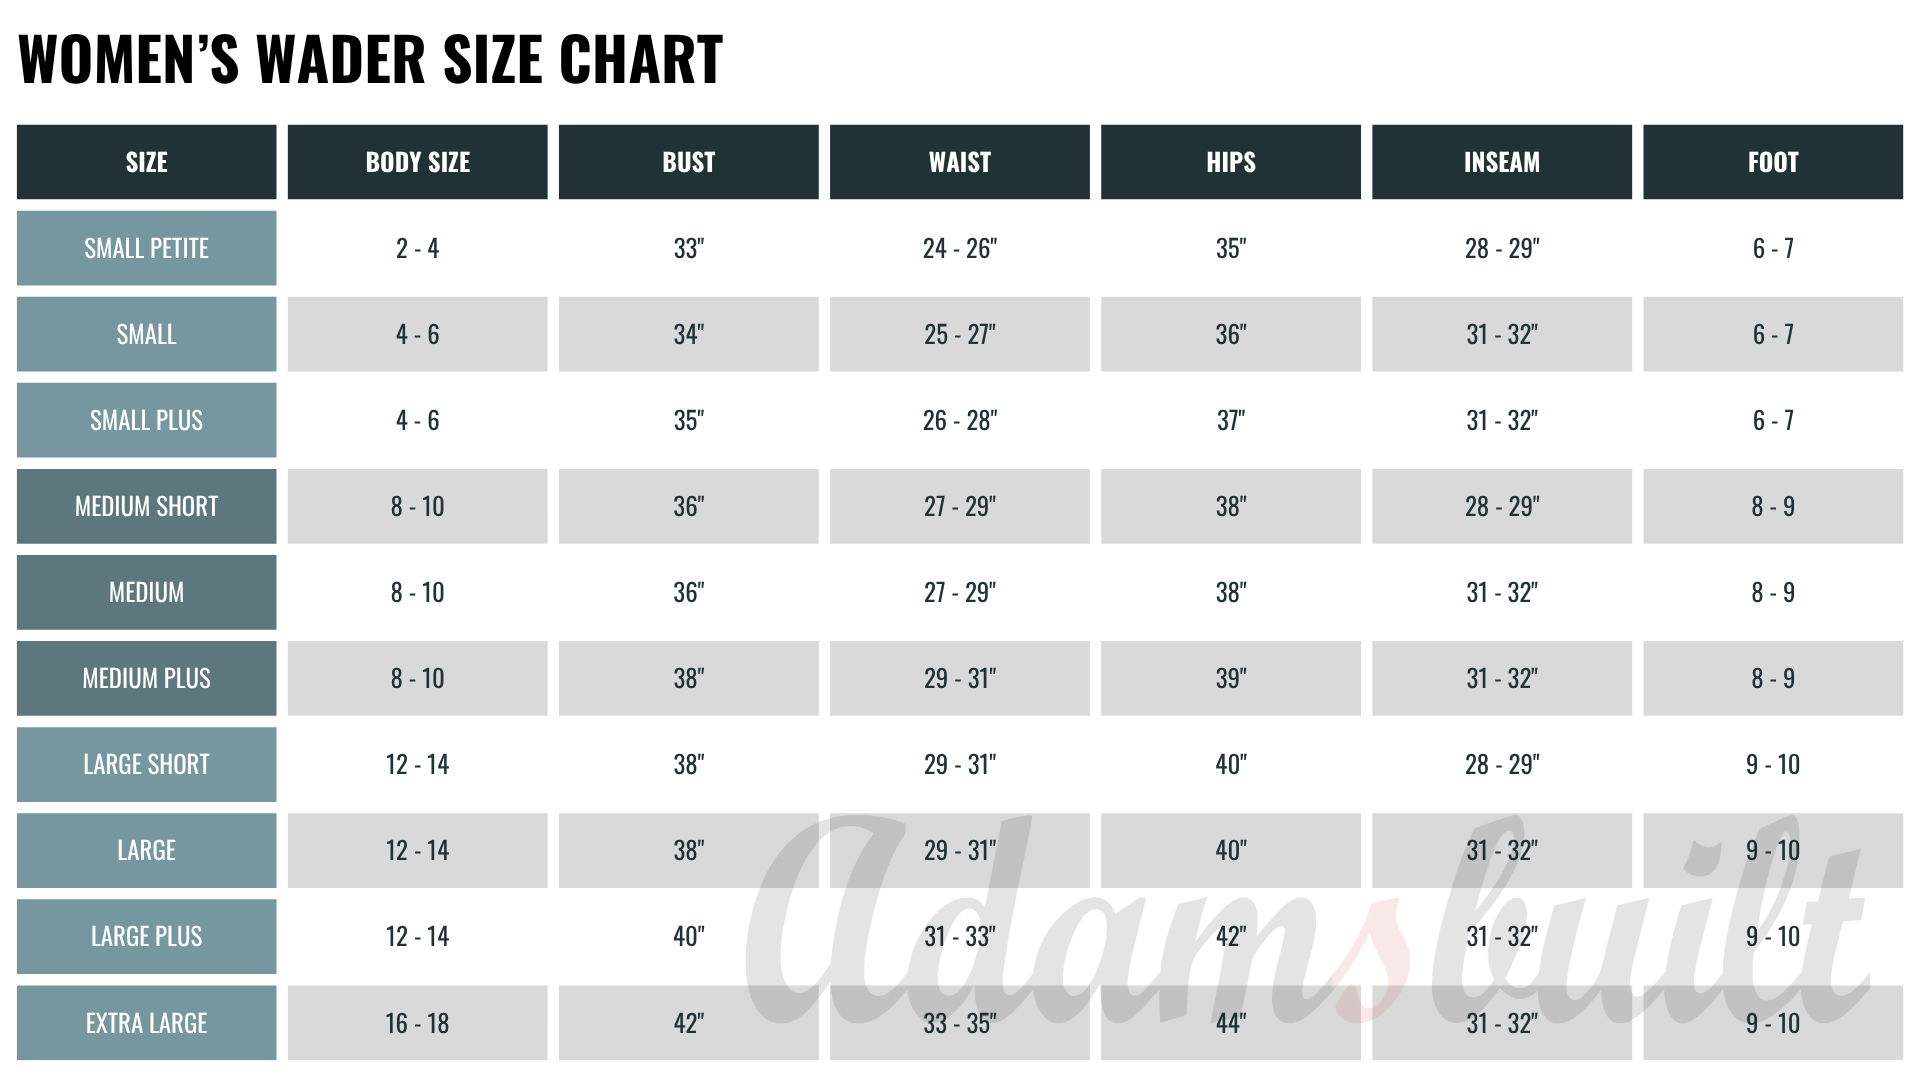Click the 16 - 18 body size cell
Viewport: 1920px width, 1080px height.
[x=417, y=1023]
